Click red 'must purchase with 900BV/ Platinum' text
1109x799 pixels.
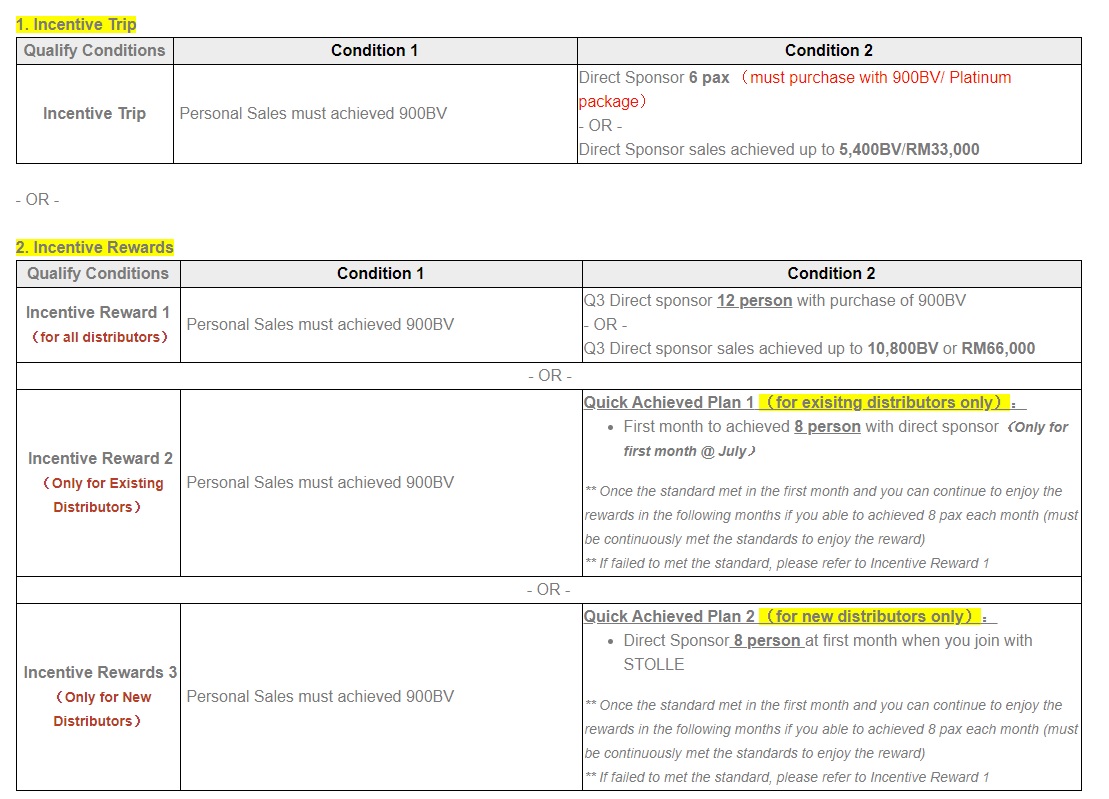881,78
